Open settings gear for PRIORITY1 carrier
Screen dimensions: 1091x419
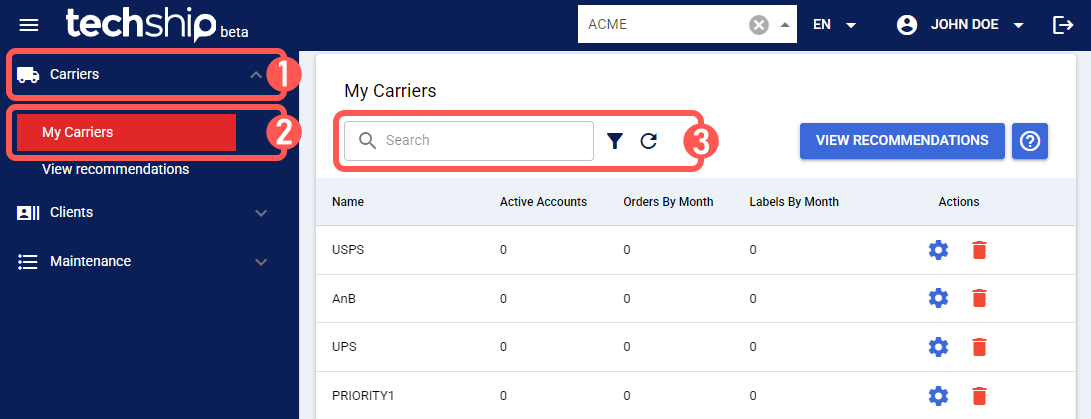point(939,396)
